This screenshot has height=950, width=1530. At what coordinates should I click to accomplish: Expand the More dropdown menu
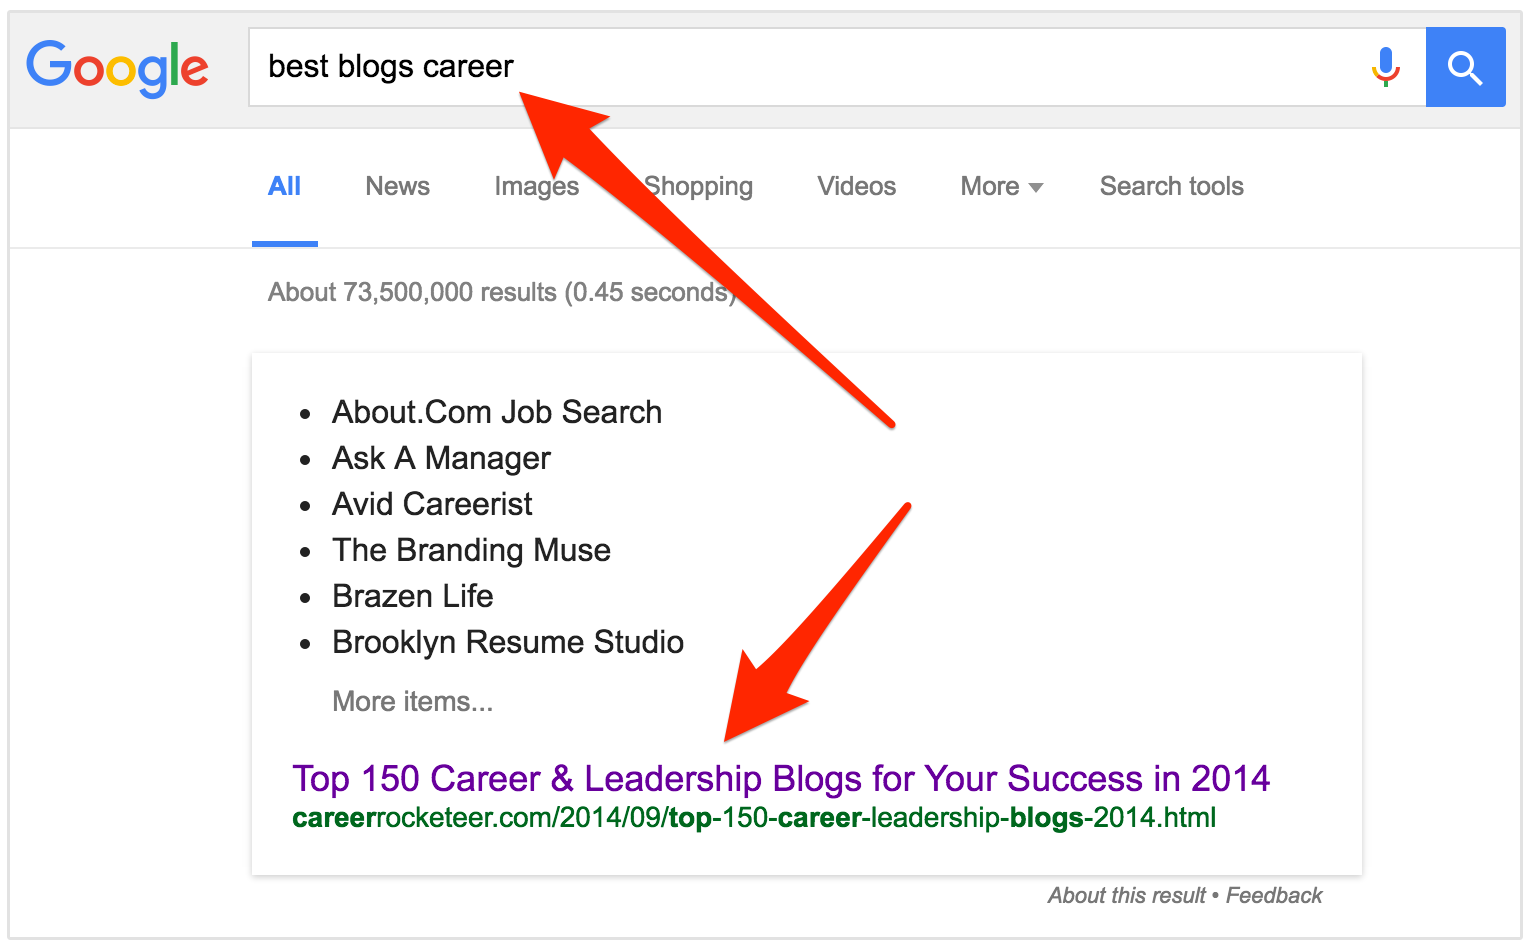1001,187
